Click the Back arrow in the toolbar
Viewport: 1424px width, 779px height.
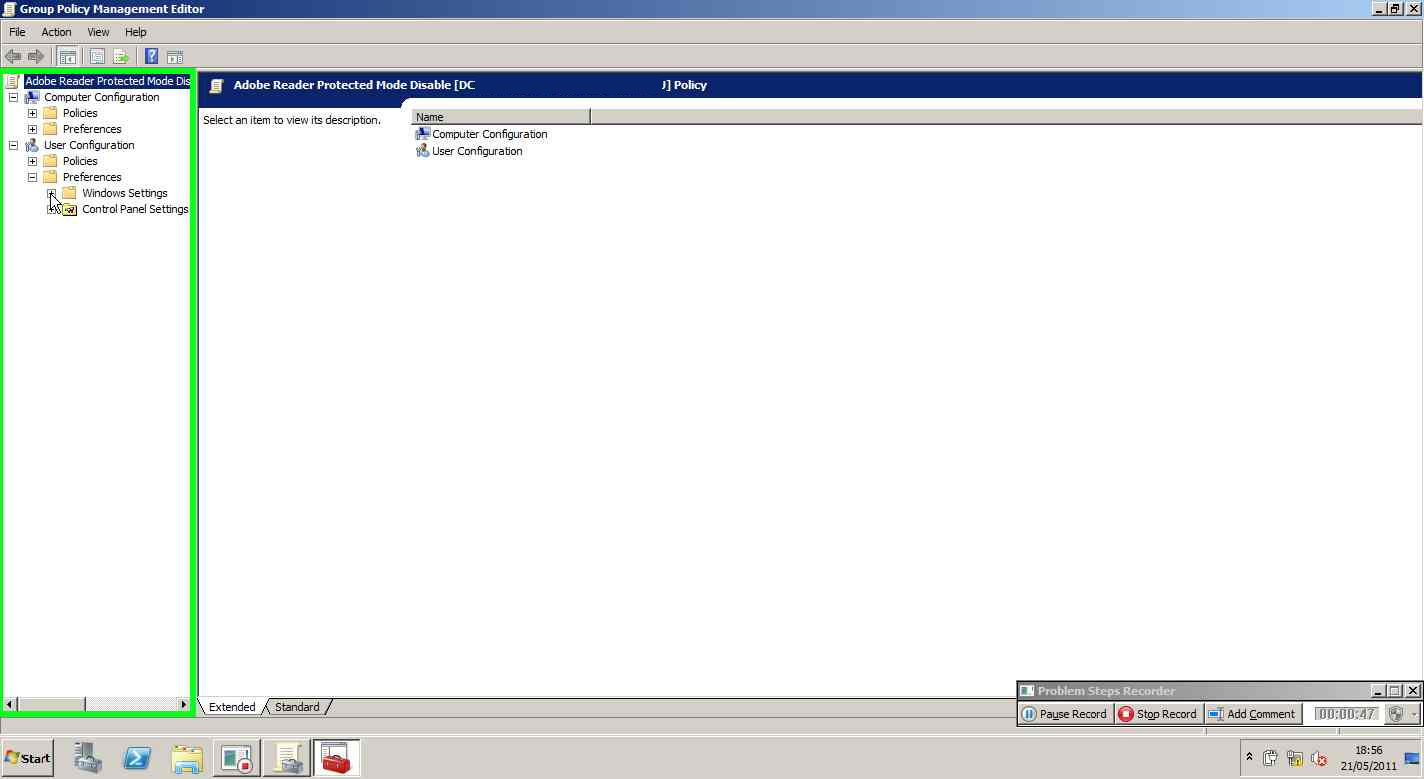(13, 57)
